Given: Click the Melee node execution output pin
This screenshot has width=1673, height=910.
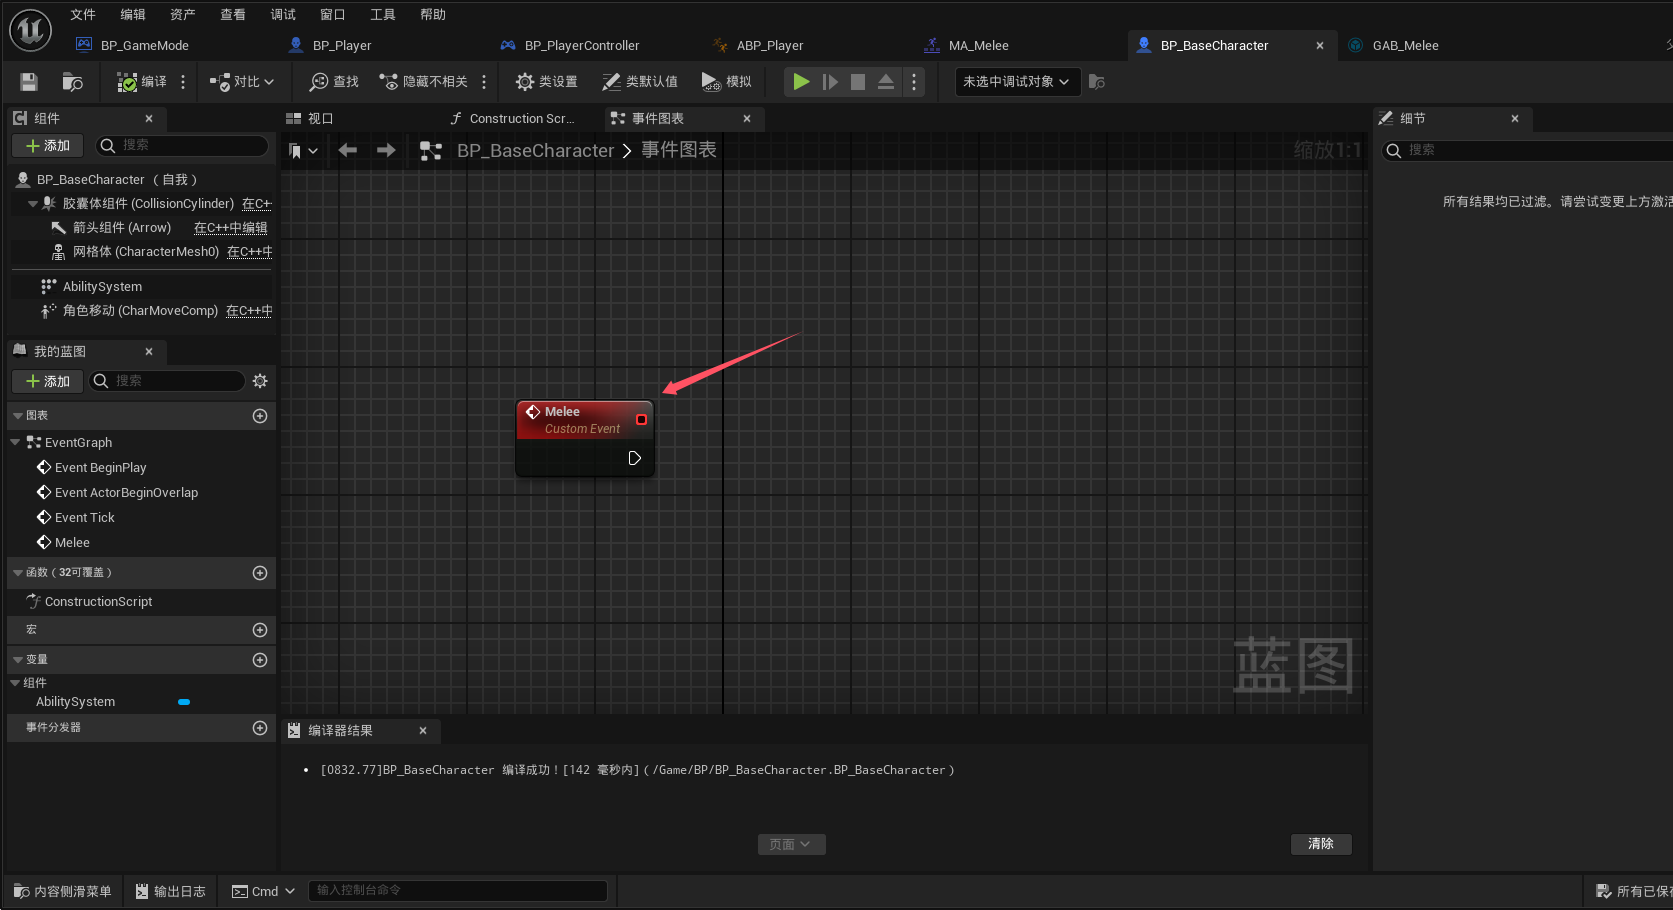Looking at the screenshot, I should click(x=635, y=458).
